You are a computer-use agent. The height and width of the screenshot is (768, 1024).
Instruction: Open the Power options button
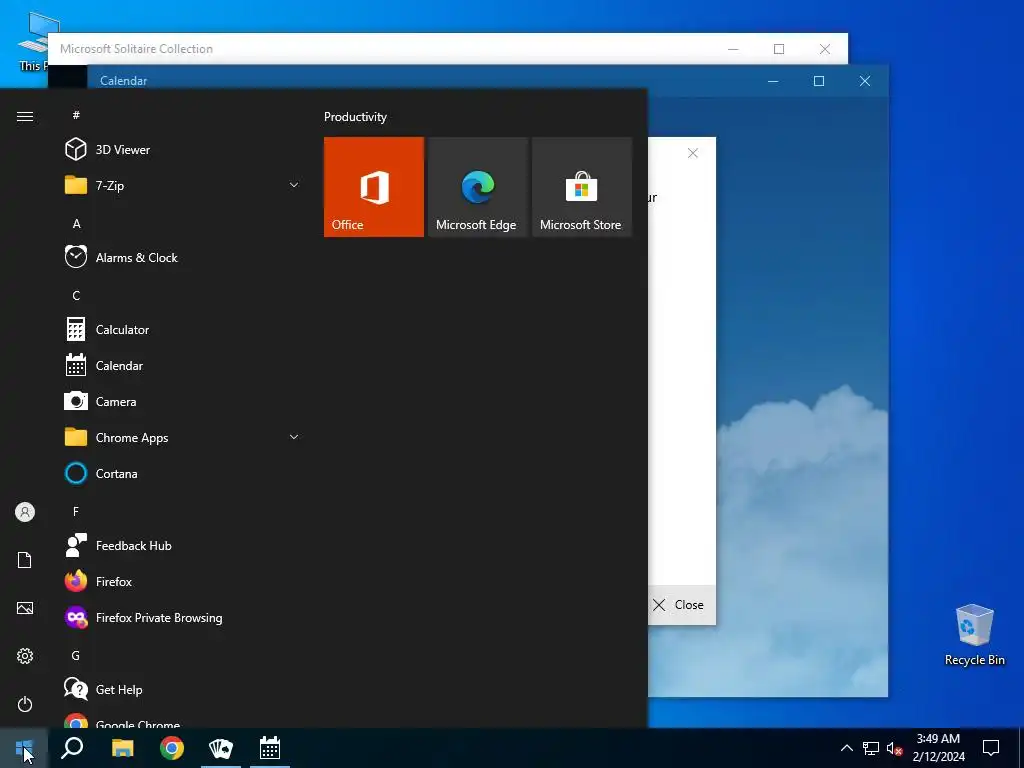pos(25,704)
